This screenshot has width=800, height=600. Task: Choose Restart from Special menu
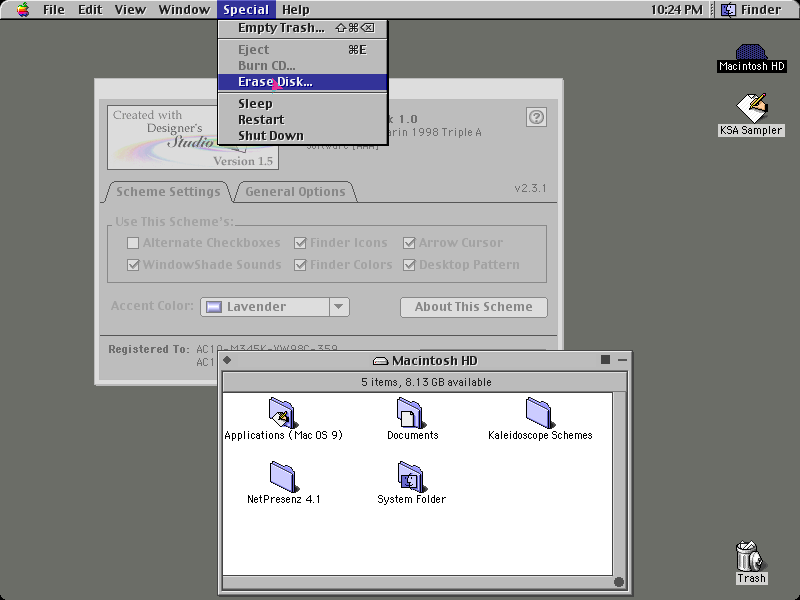click(x=303, y=120)
